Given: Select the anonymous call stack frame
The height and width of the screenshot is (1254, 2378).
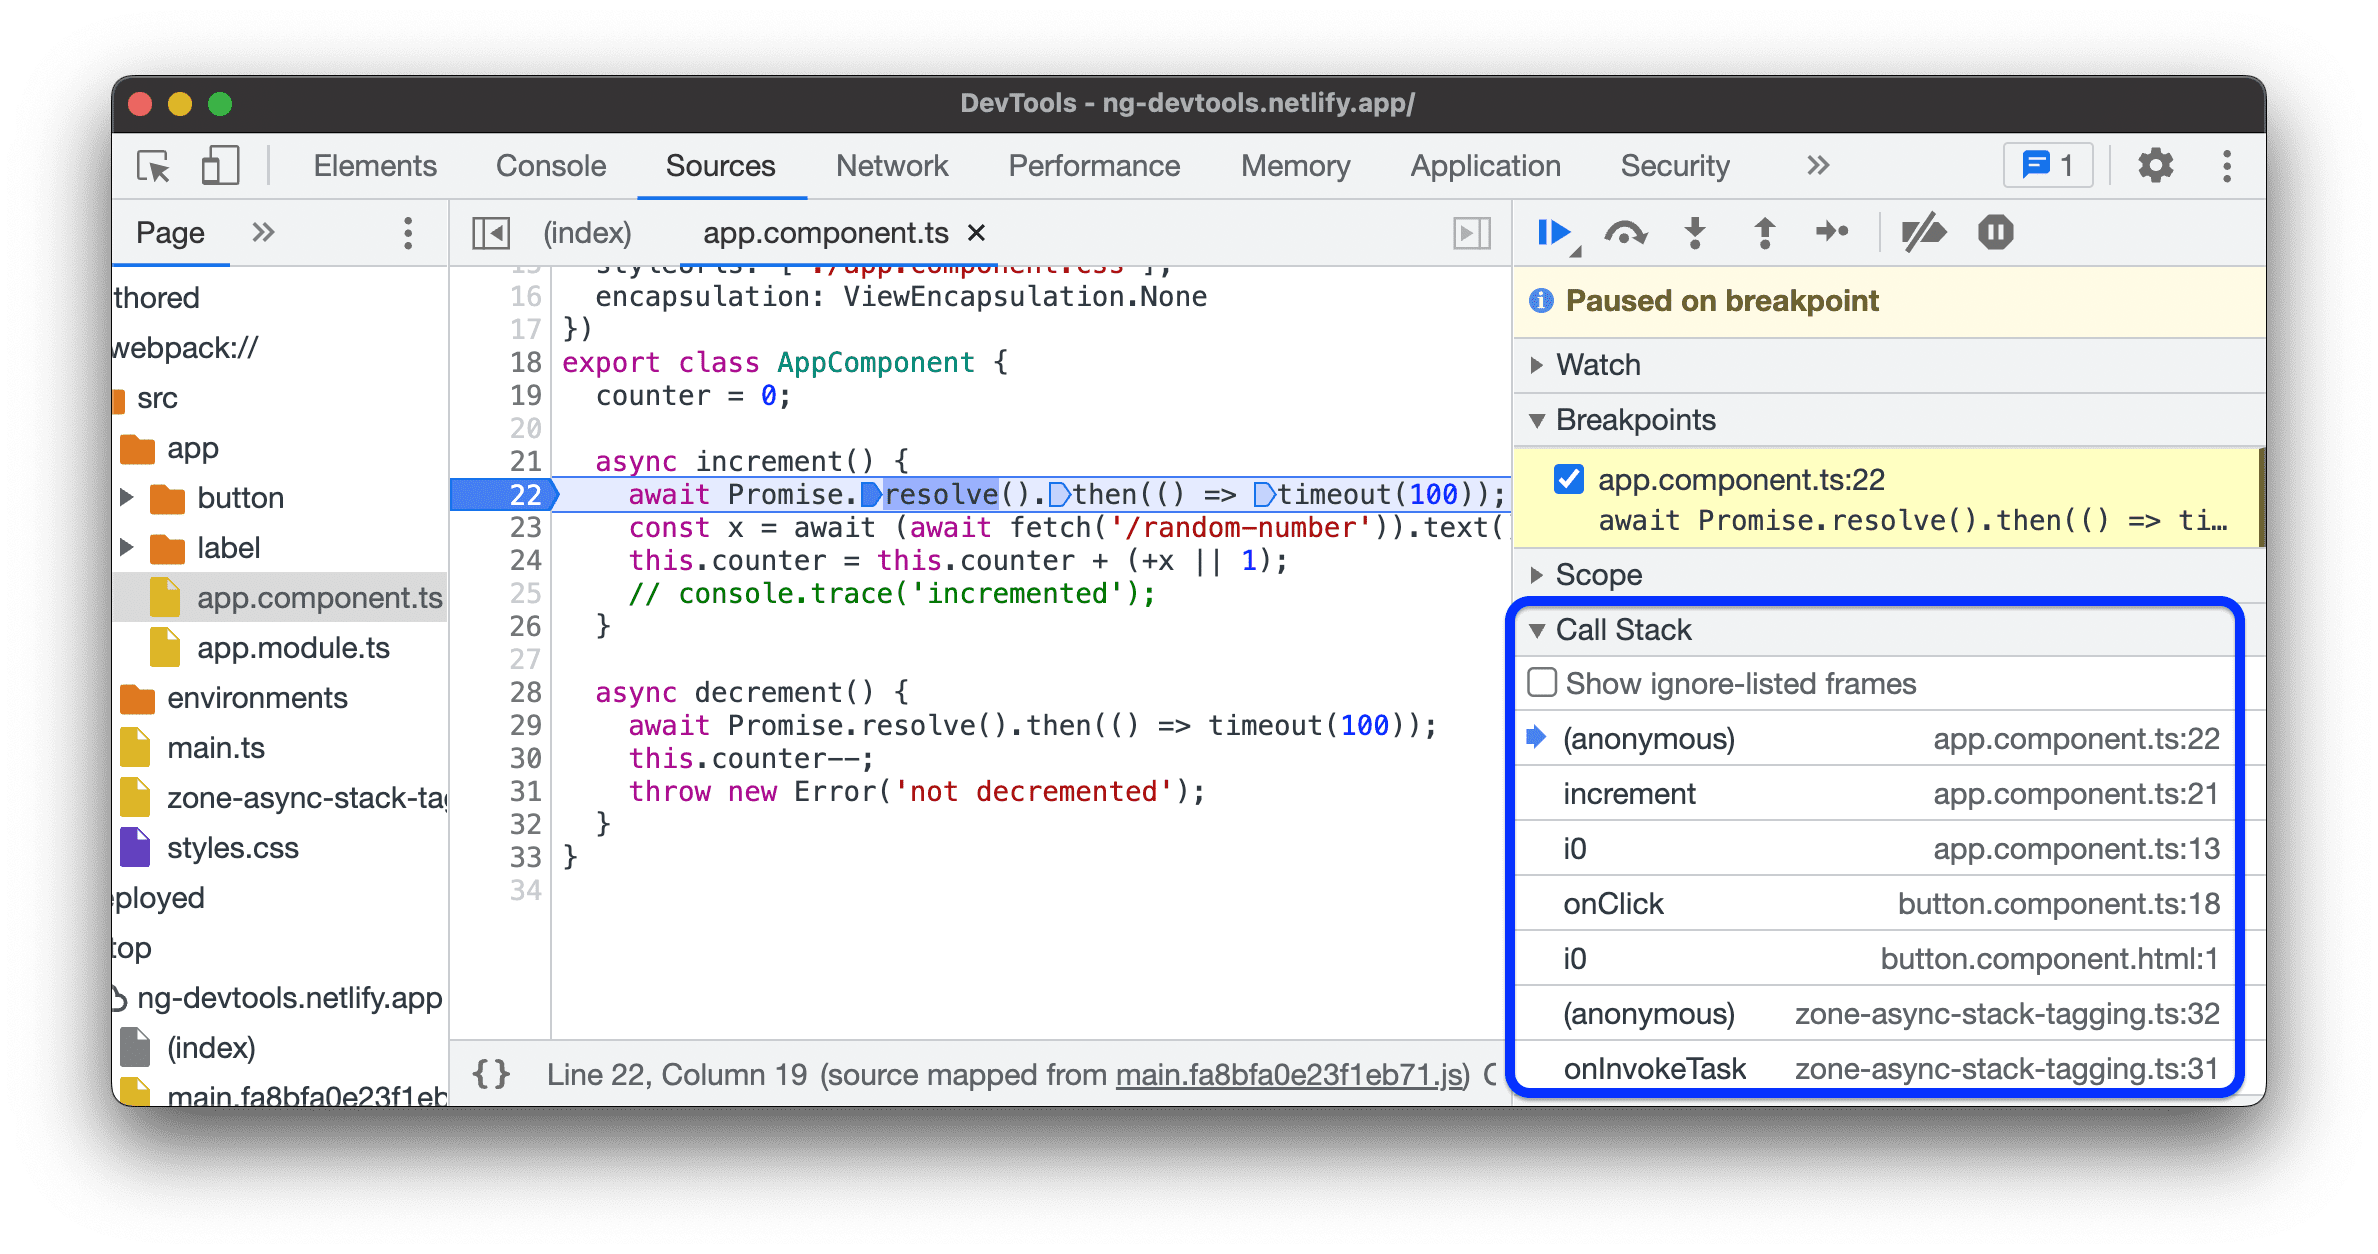Looking at the screenshot, I should 1647,738.
